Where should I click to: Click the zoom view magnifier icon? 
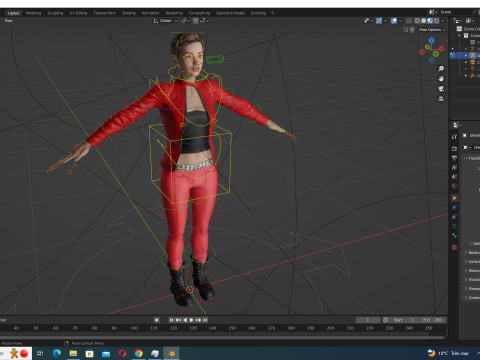coord(441,69)
